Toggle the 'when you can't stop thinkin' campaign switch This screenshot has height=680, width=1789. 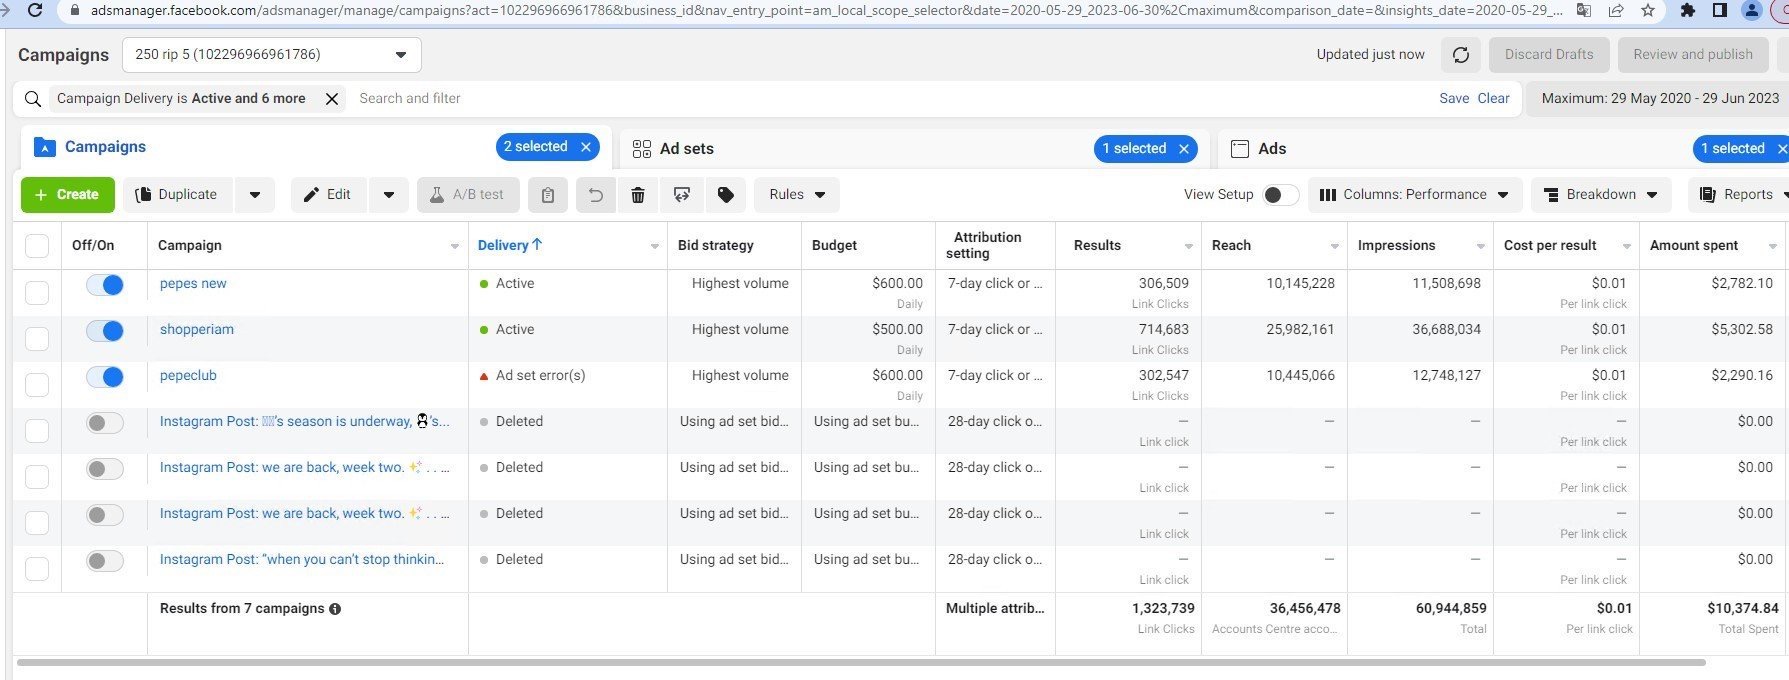(x=105, y=561)
